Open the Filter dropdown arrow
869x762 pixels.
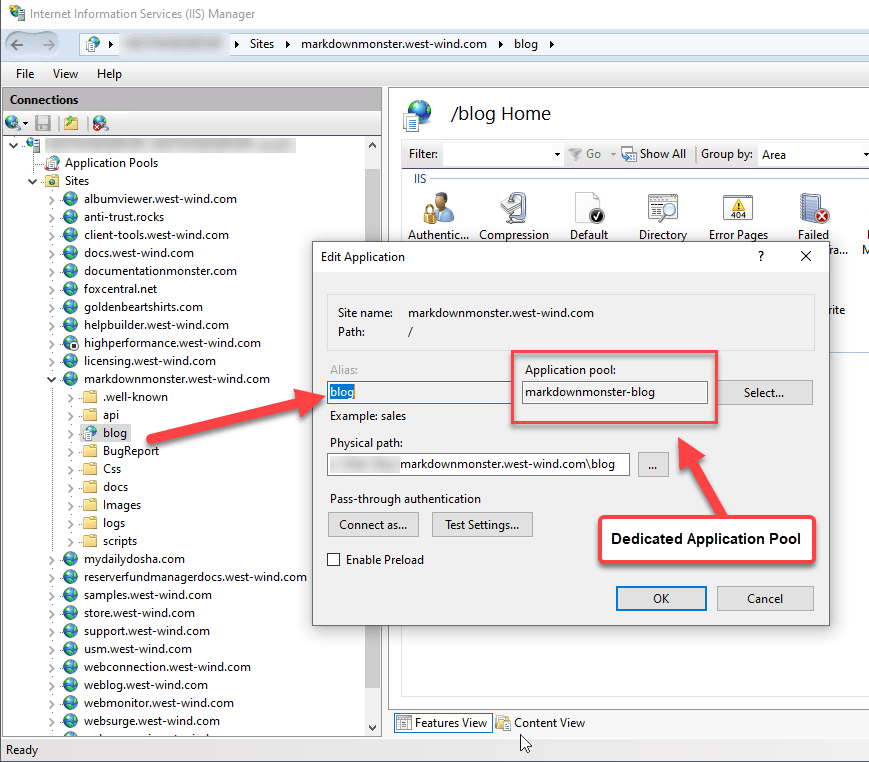557,155
